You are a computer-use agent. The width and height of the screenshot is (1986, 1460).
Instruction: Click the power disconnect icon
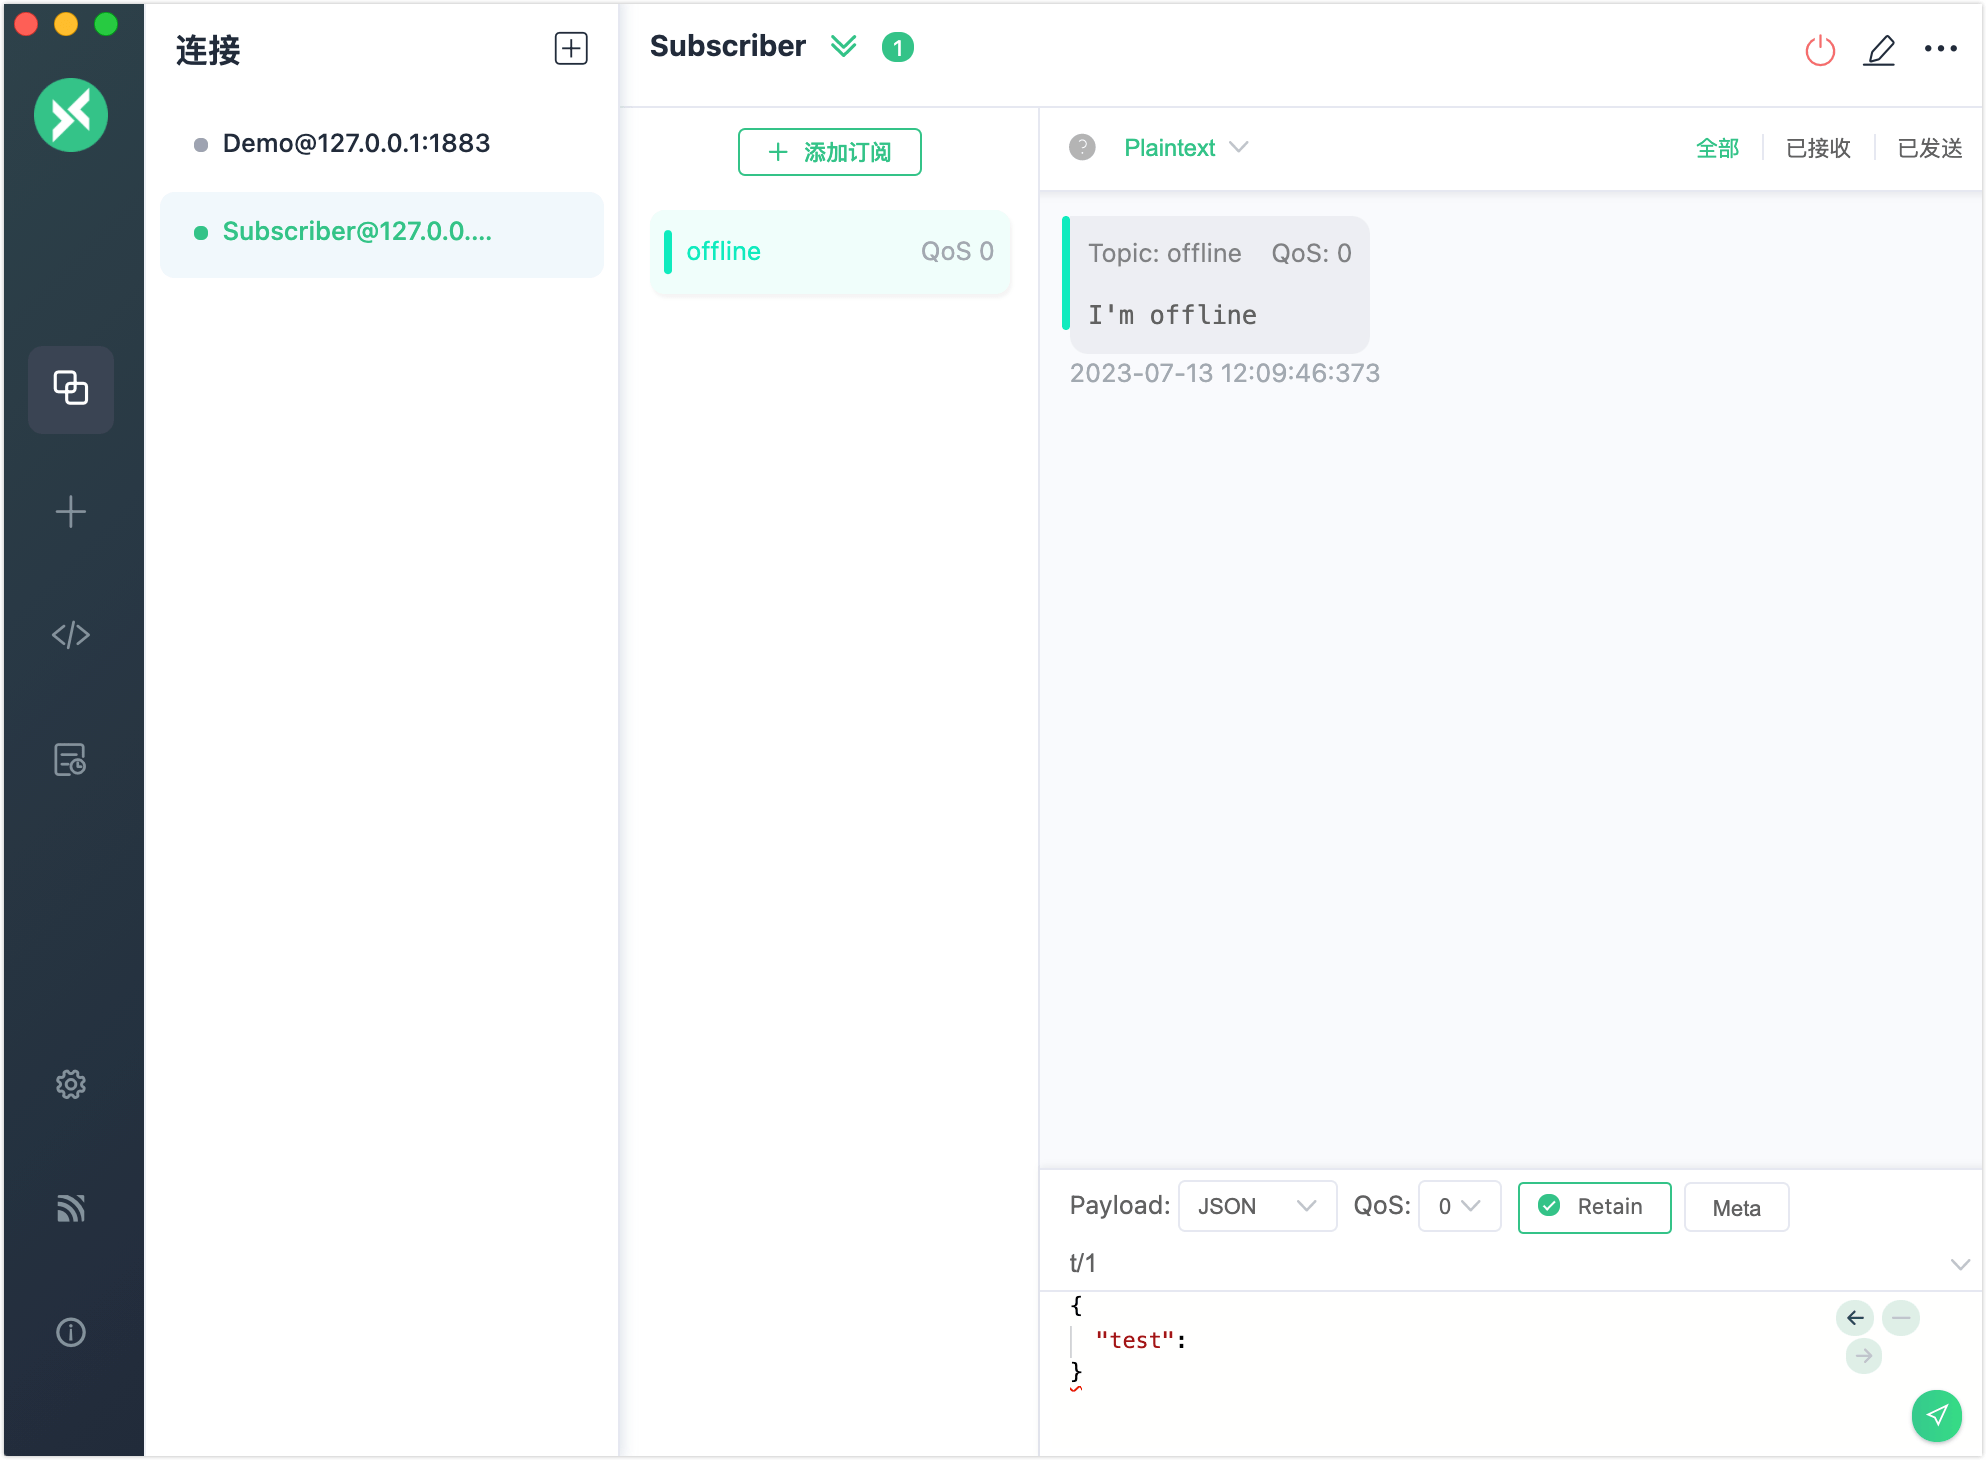pos(1819,49)
